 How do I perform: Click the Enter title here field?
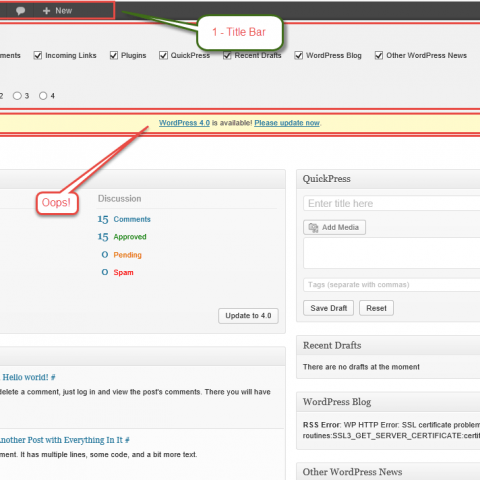coord(392,203)
